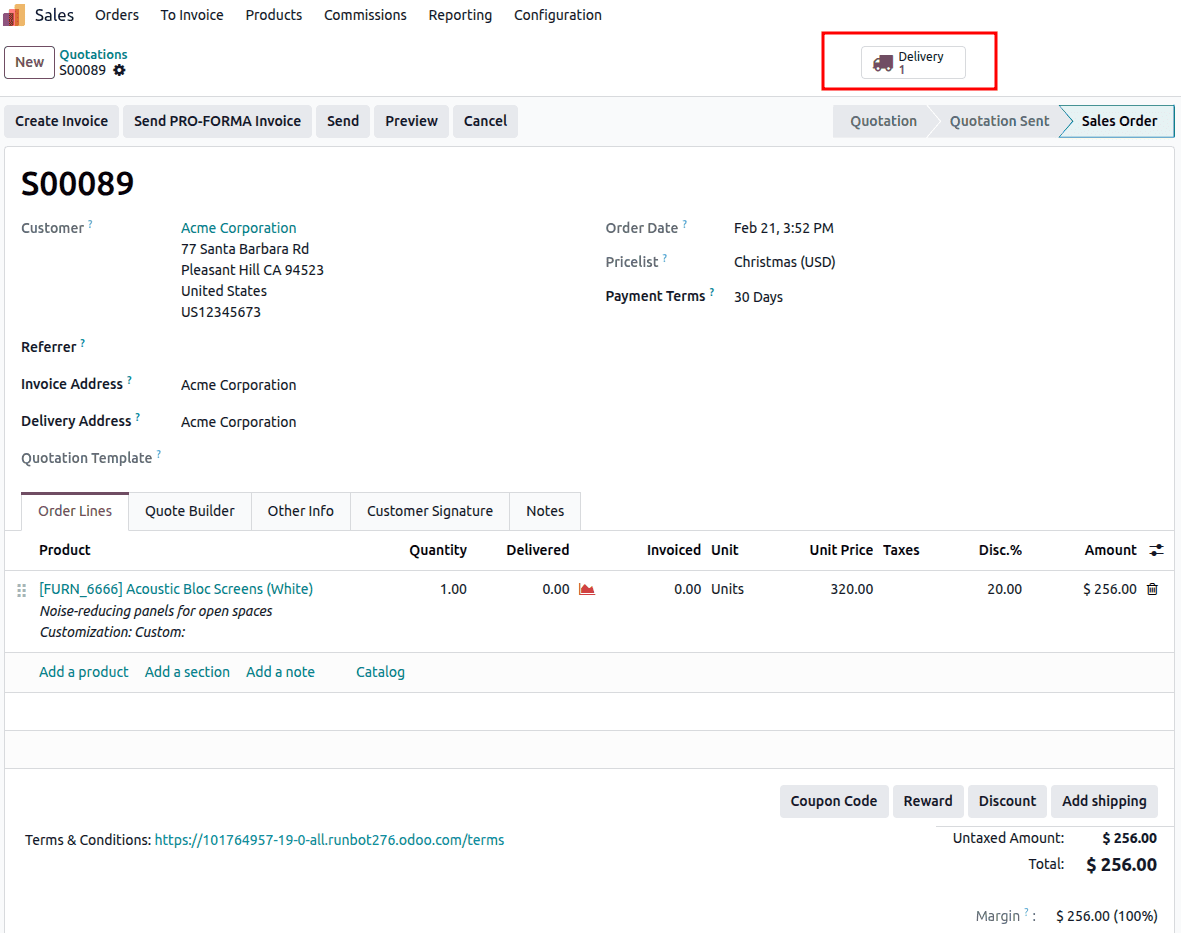
Task: Click the Send button
Action: (x=343, y=121)
